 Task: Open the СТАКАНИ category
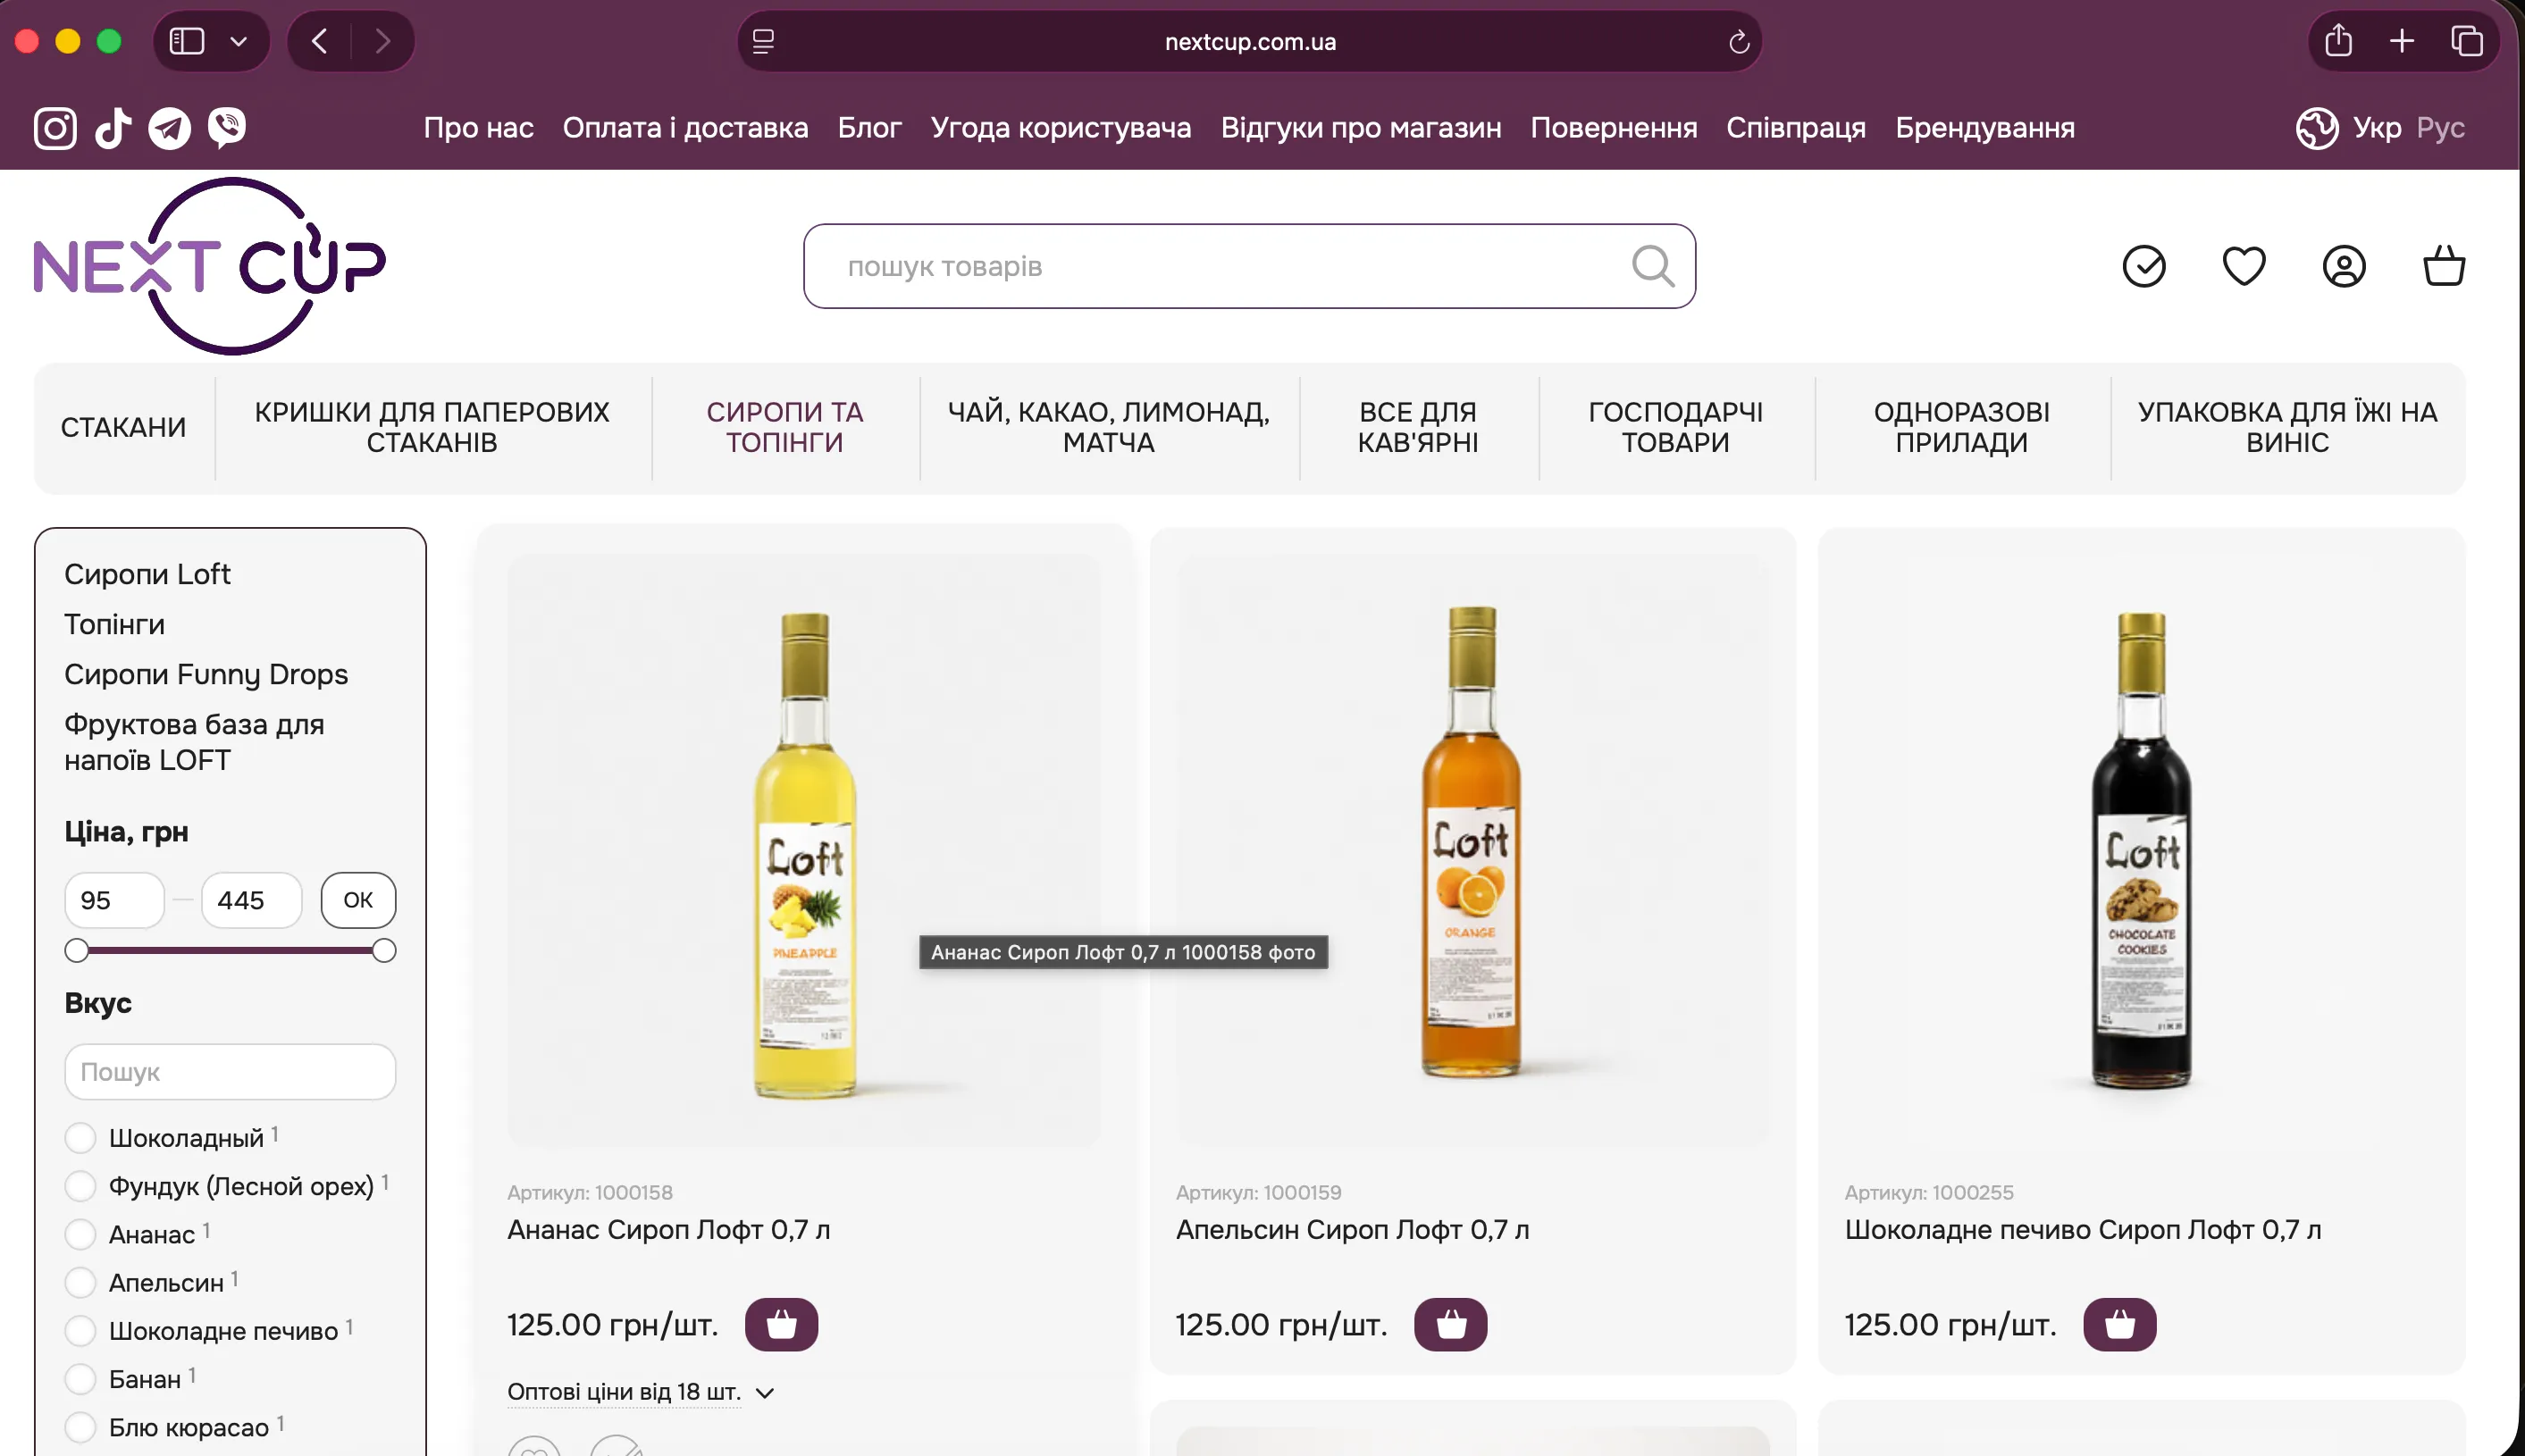[x=123, y=428]
